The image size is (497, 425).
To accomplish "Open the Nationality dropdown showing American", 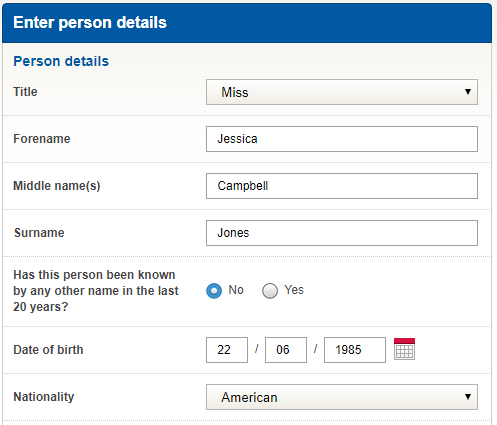I will pyautogui.click(x=342, y=397).
